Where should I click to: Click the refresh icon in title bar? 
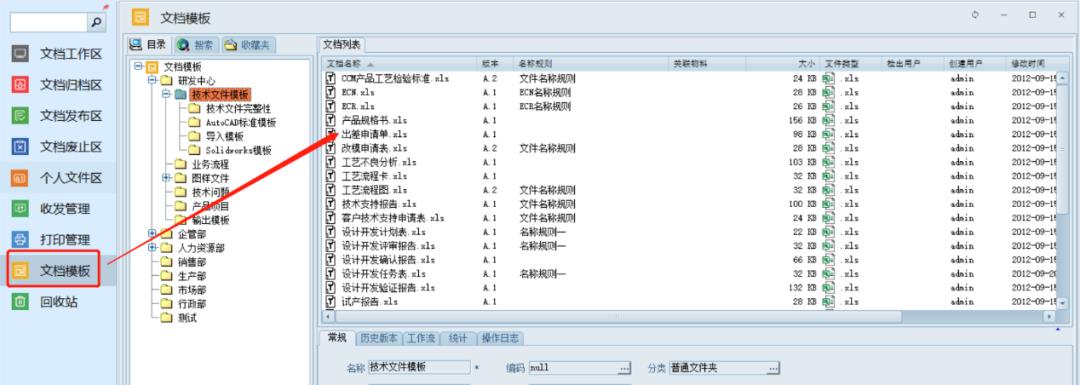coord(975,14)
